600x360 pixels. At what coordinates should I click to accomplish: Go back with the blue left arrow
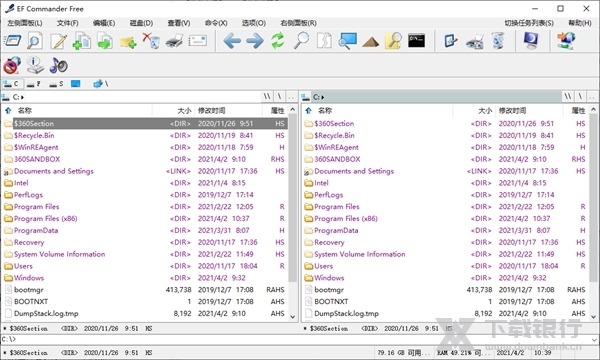pos(232,41)
